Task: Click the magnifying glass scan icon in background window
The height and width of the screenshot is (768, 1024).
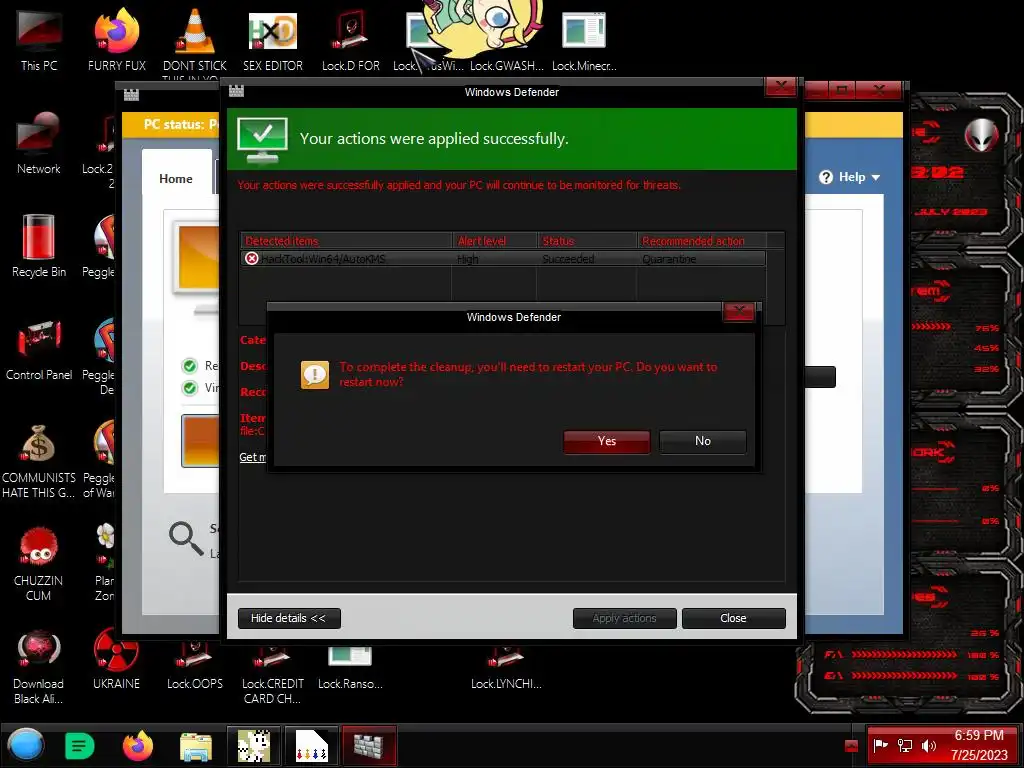Action: [x=186, y=539]
